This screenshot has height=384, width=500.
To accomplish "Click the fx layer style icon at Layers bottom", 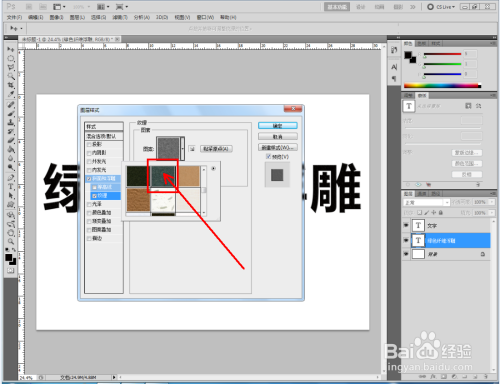I will point(433,376).
